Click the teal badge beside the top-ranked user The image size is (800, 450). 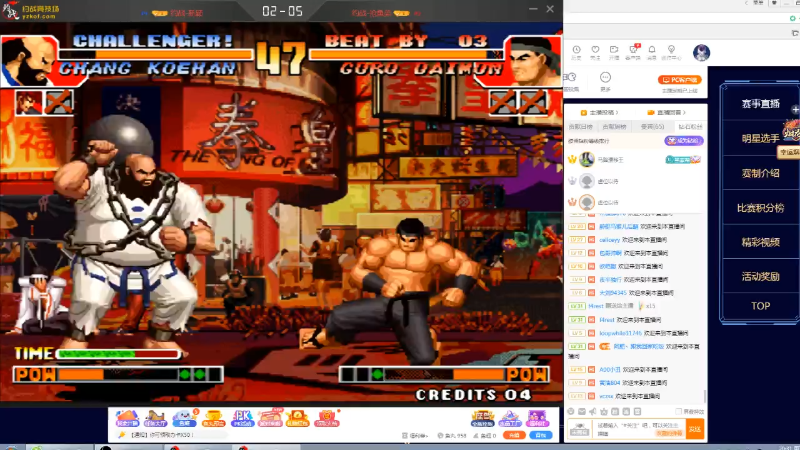683,160
